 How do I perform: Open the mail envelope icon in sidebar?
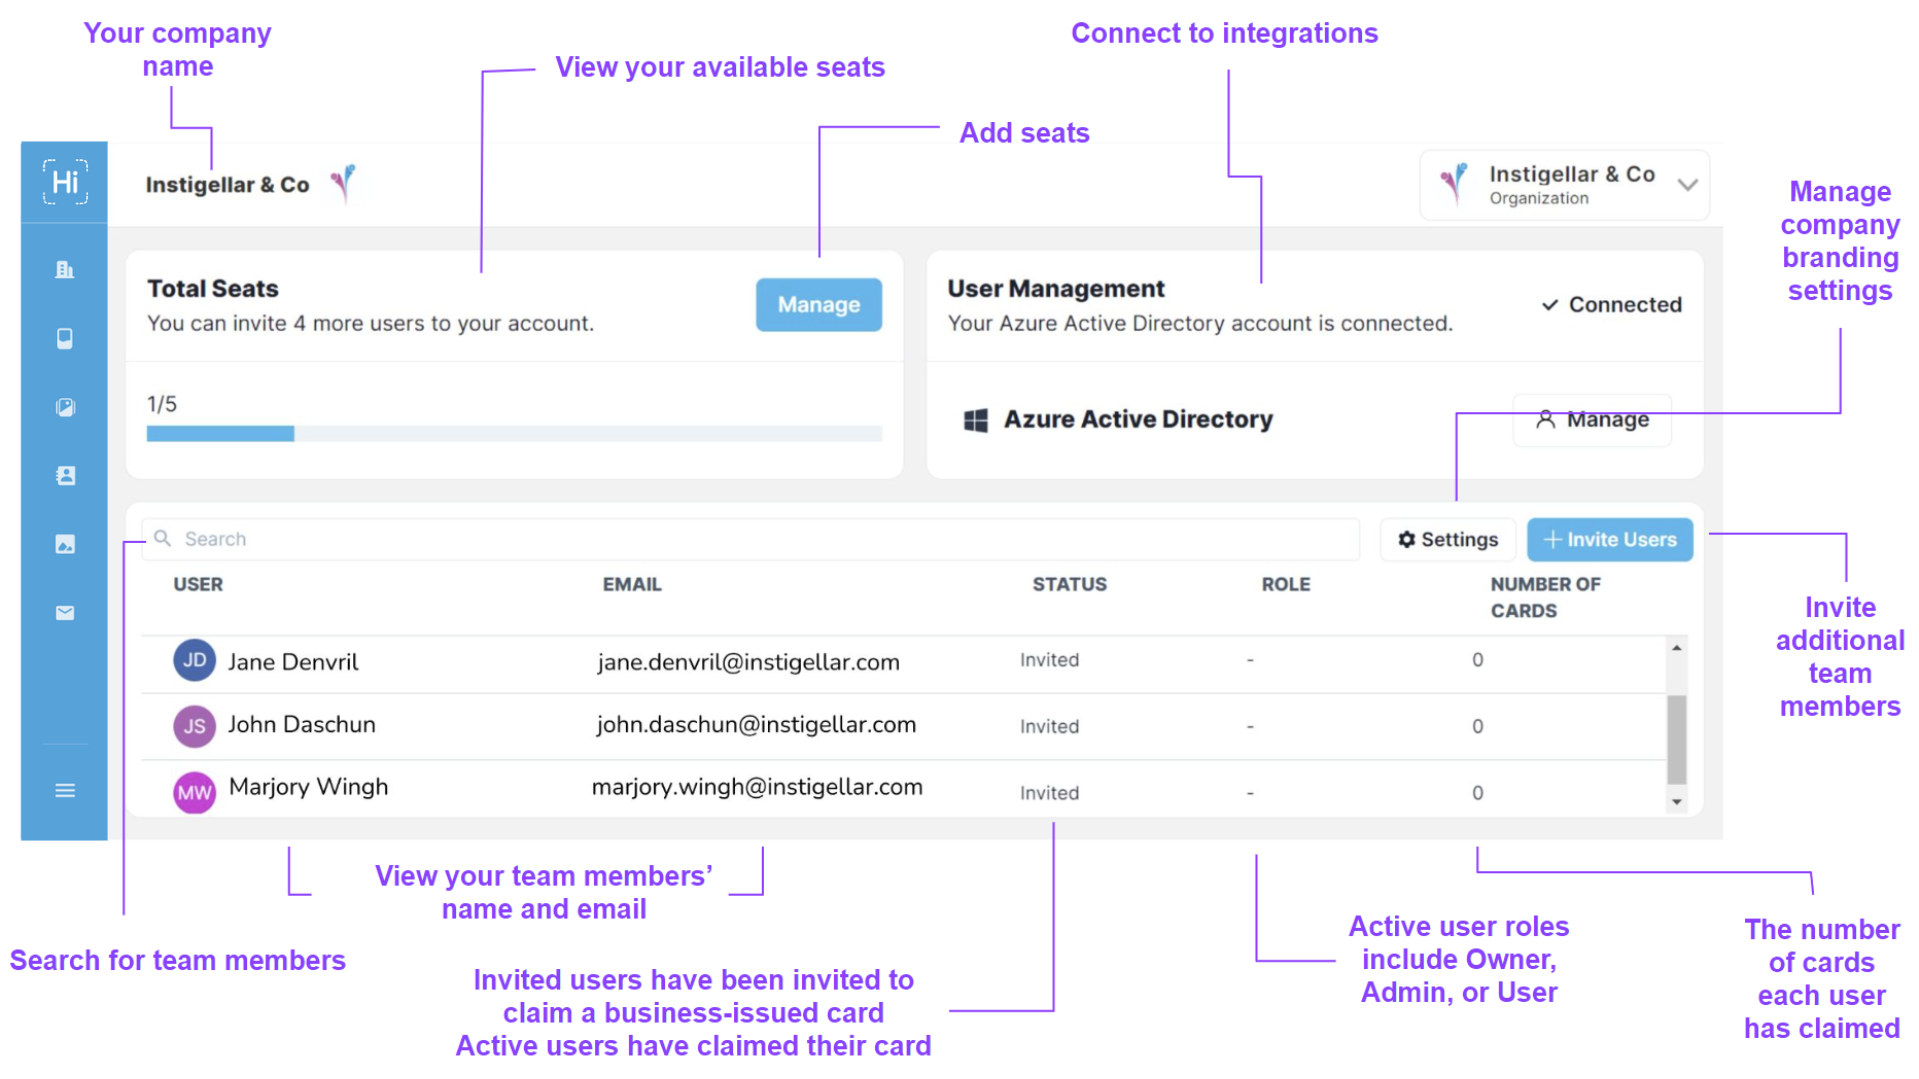[x=65, y=613]
